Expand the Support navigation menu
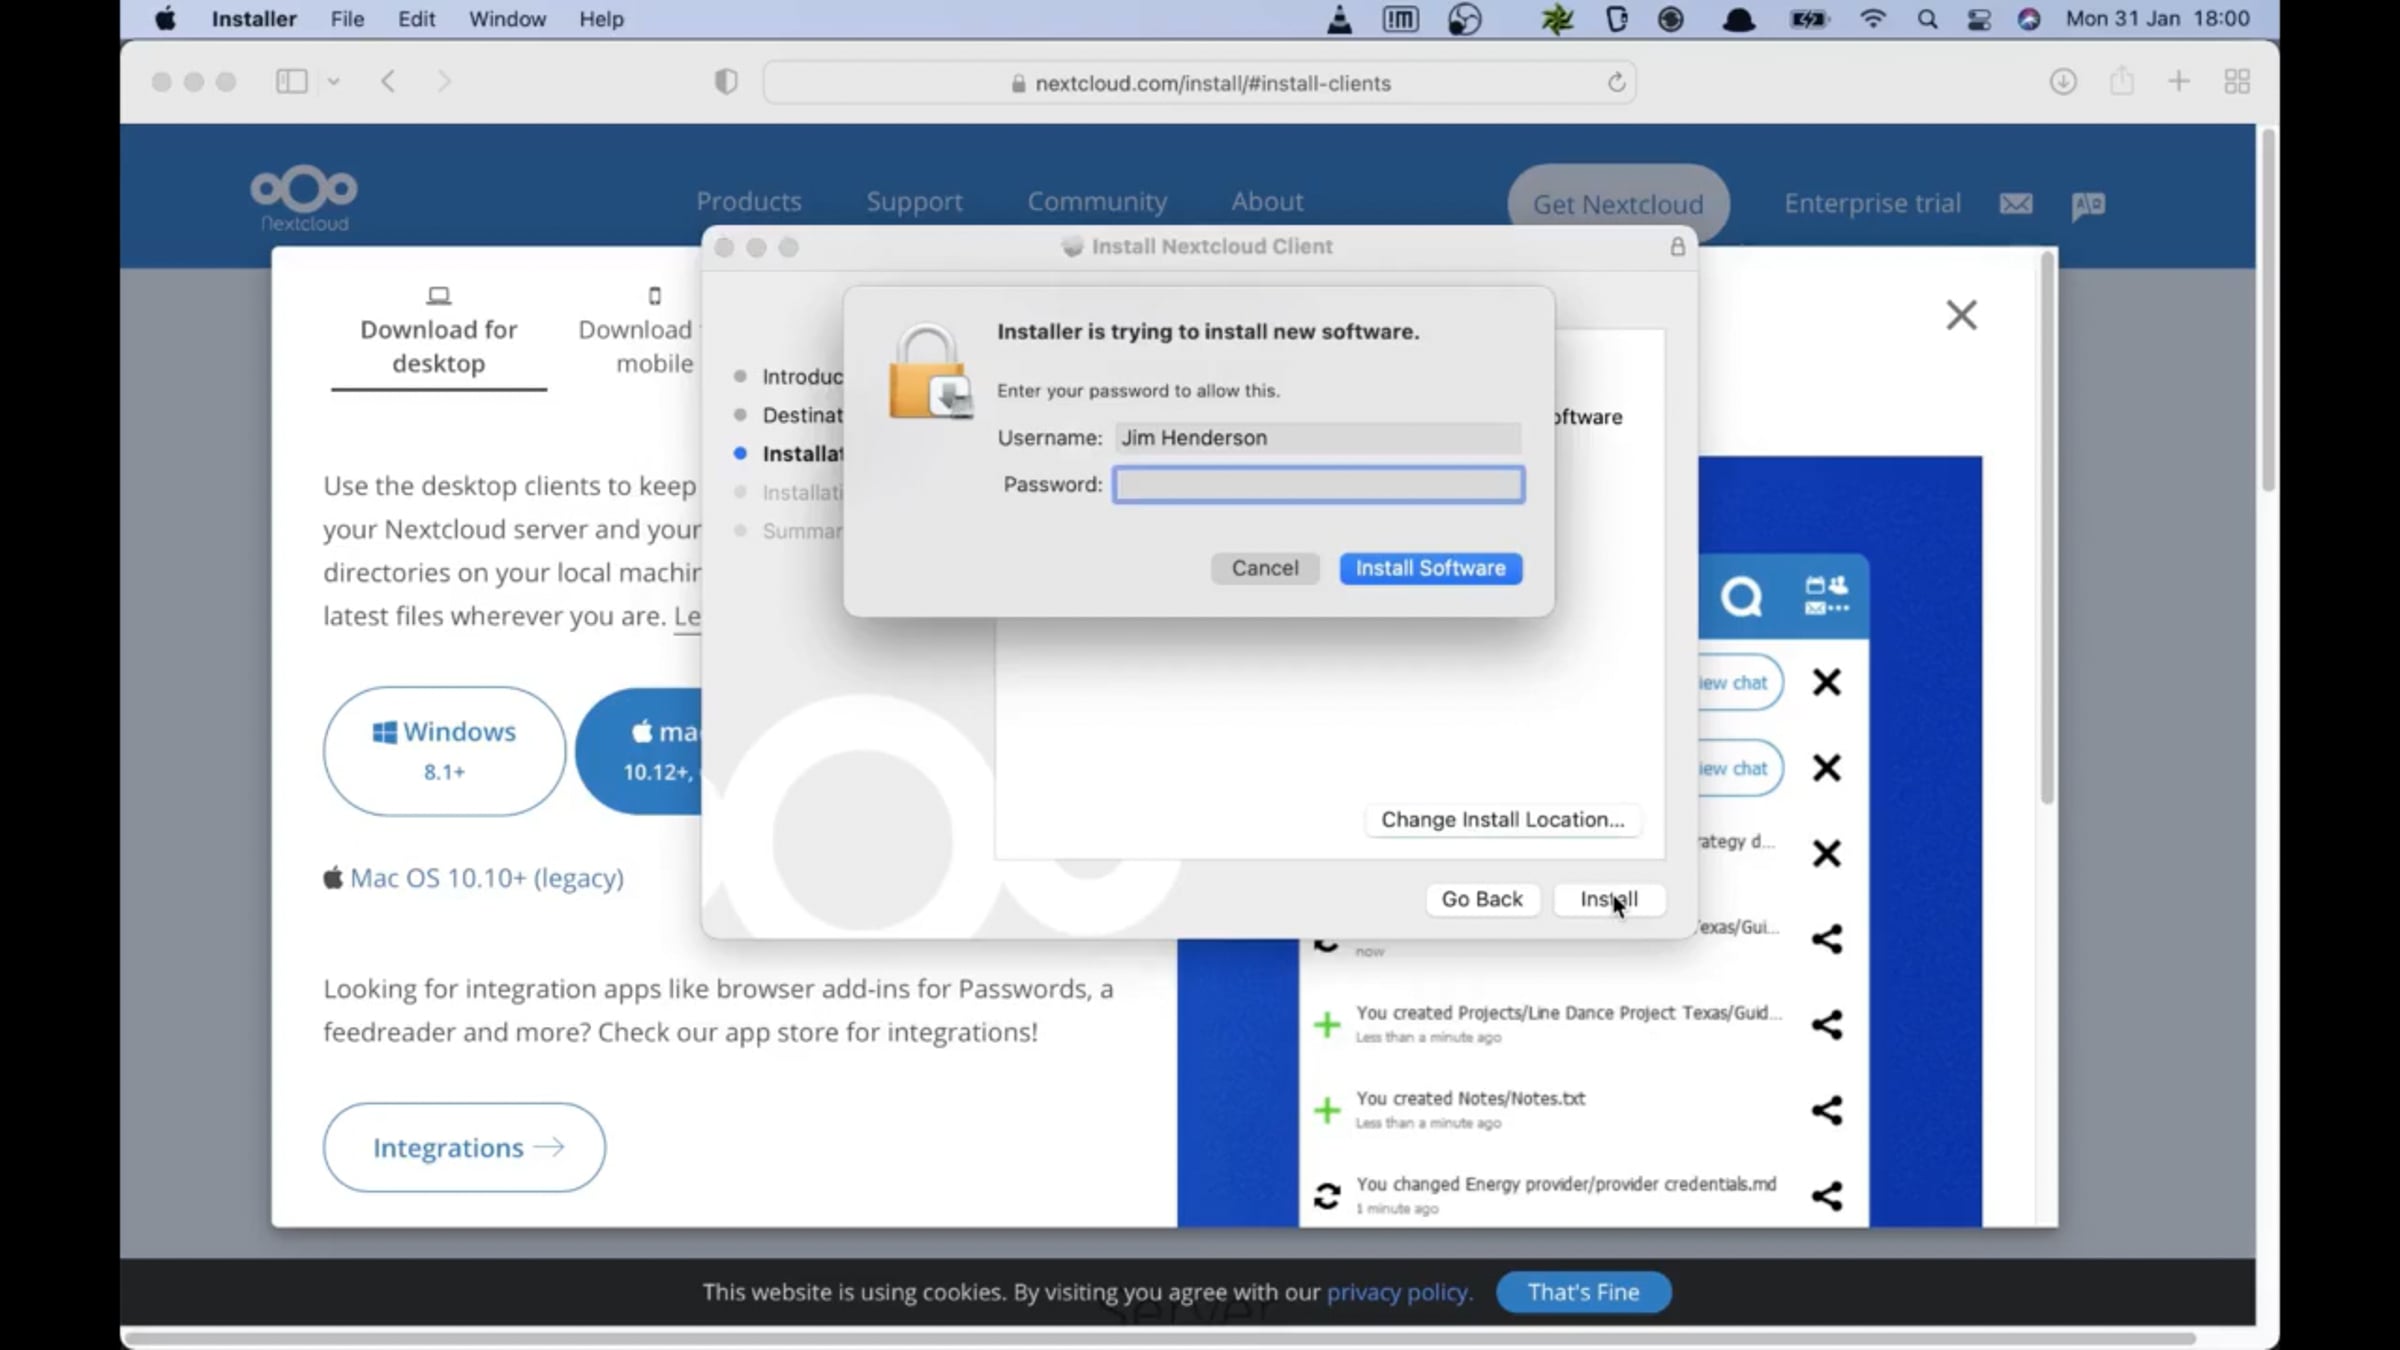This screenshot has height=1350, width=2400. 914,202
